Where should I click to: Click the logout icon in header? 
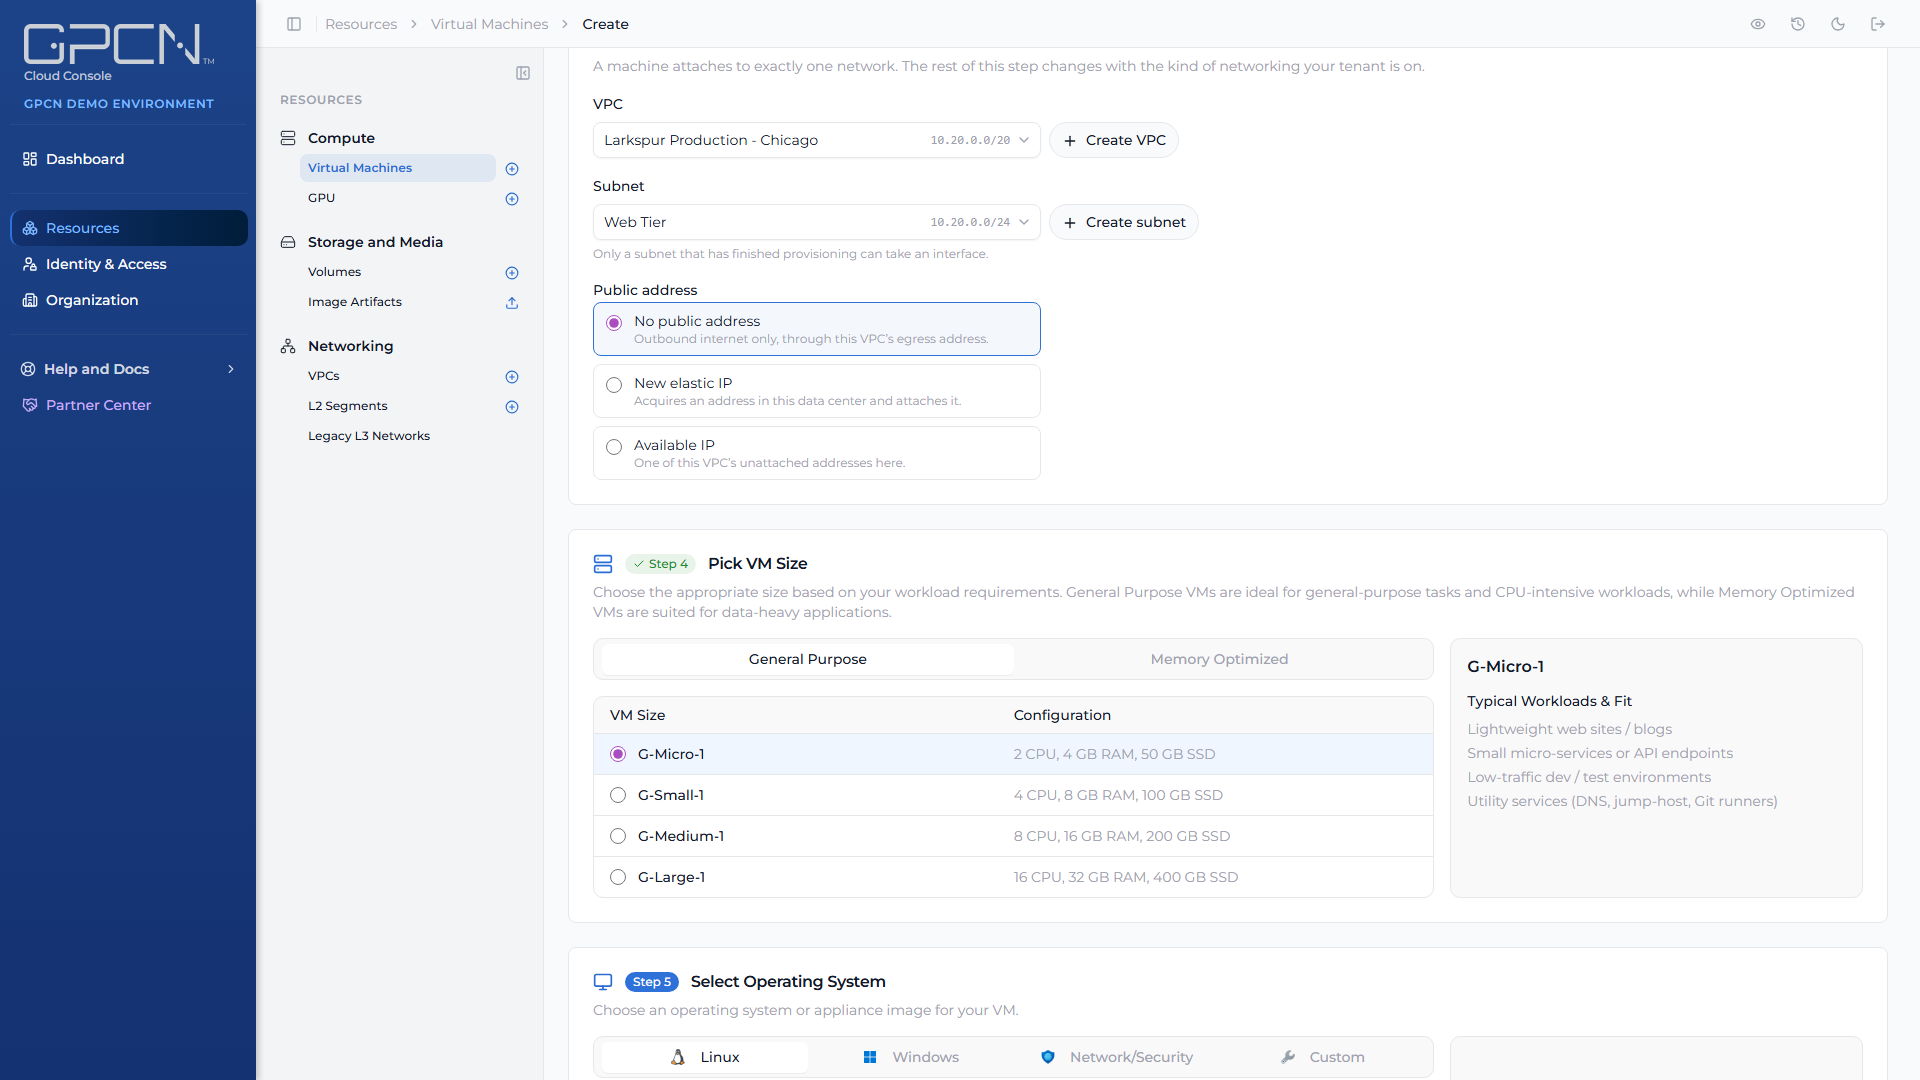[1878, 24]
